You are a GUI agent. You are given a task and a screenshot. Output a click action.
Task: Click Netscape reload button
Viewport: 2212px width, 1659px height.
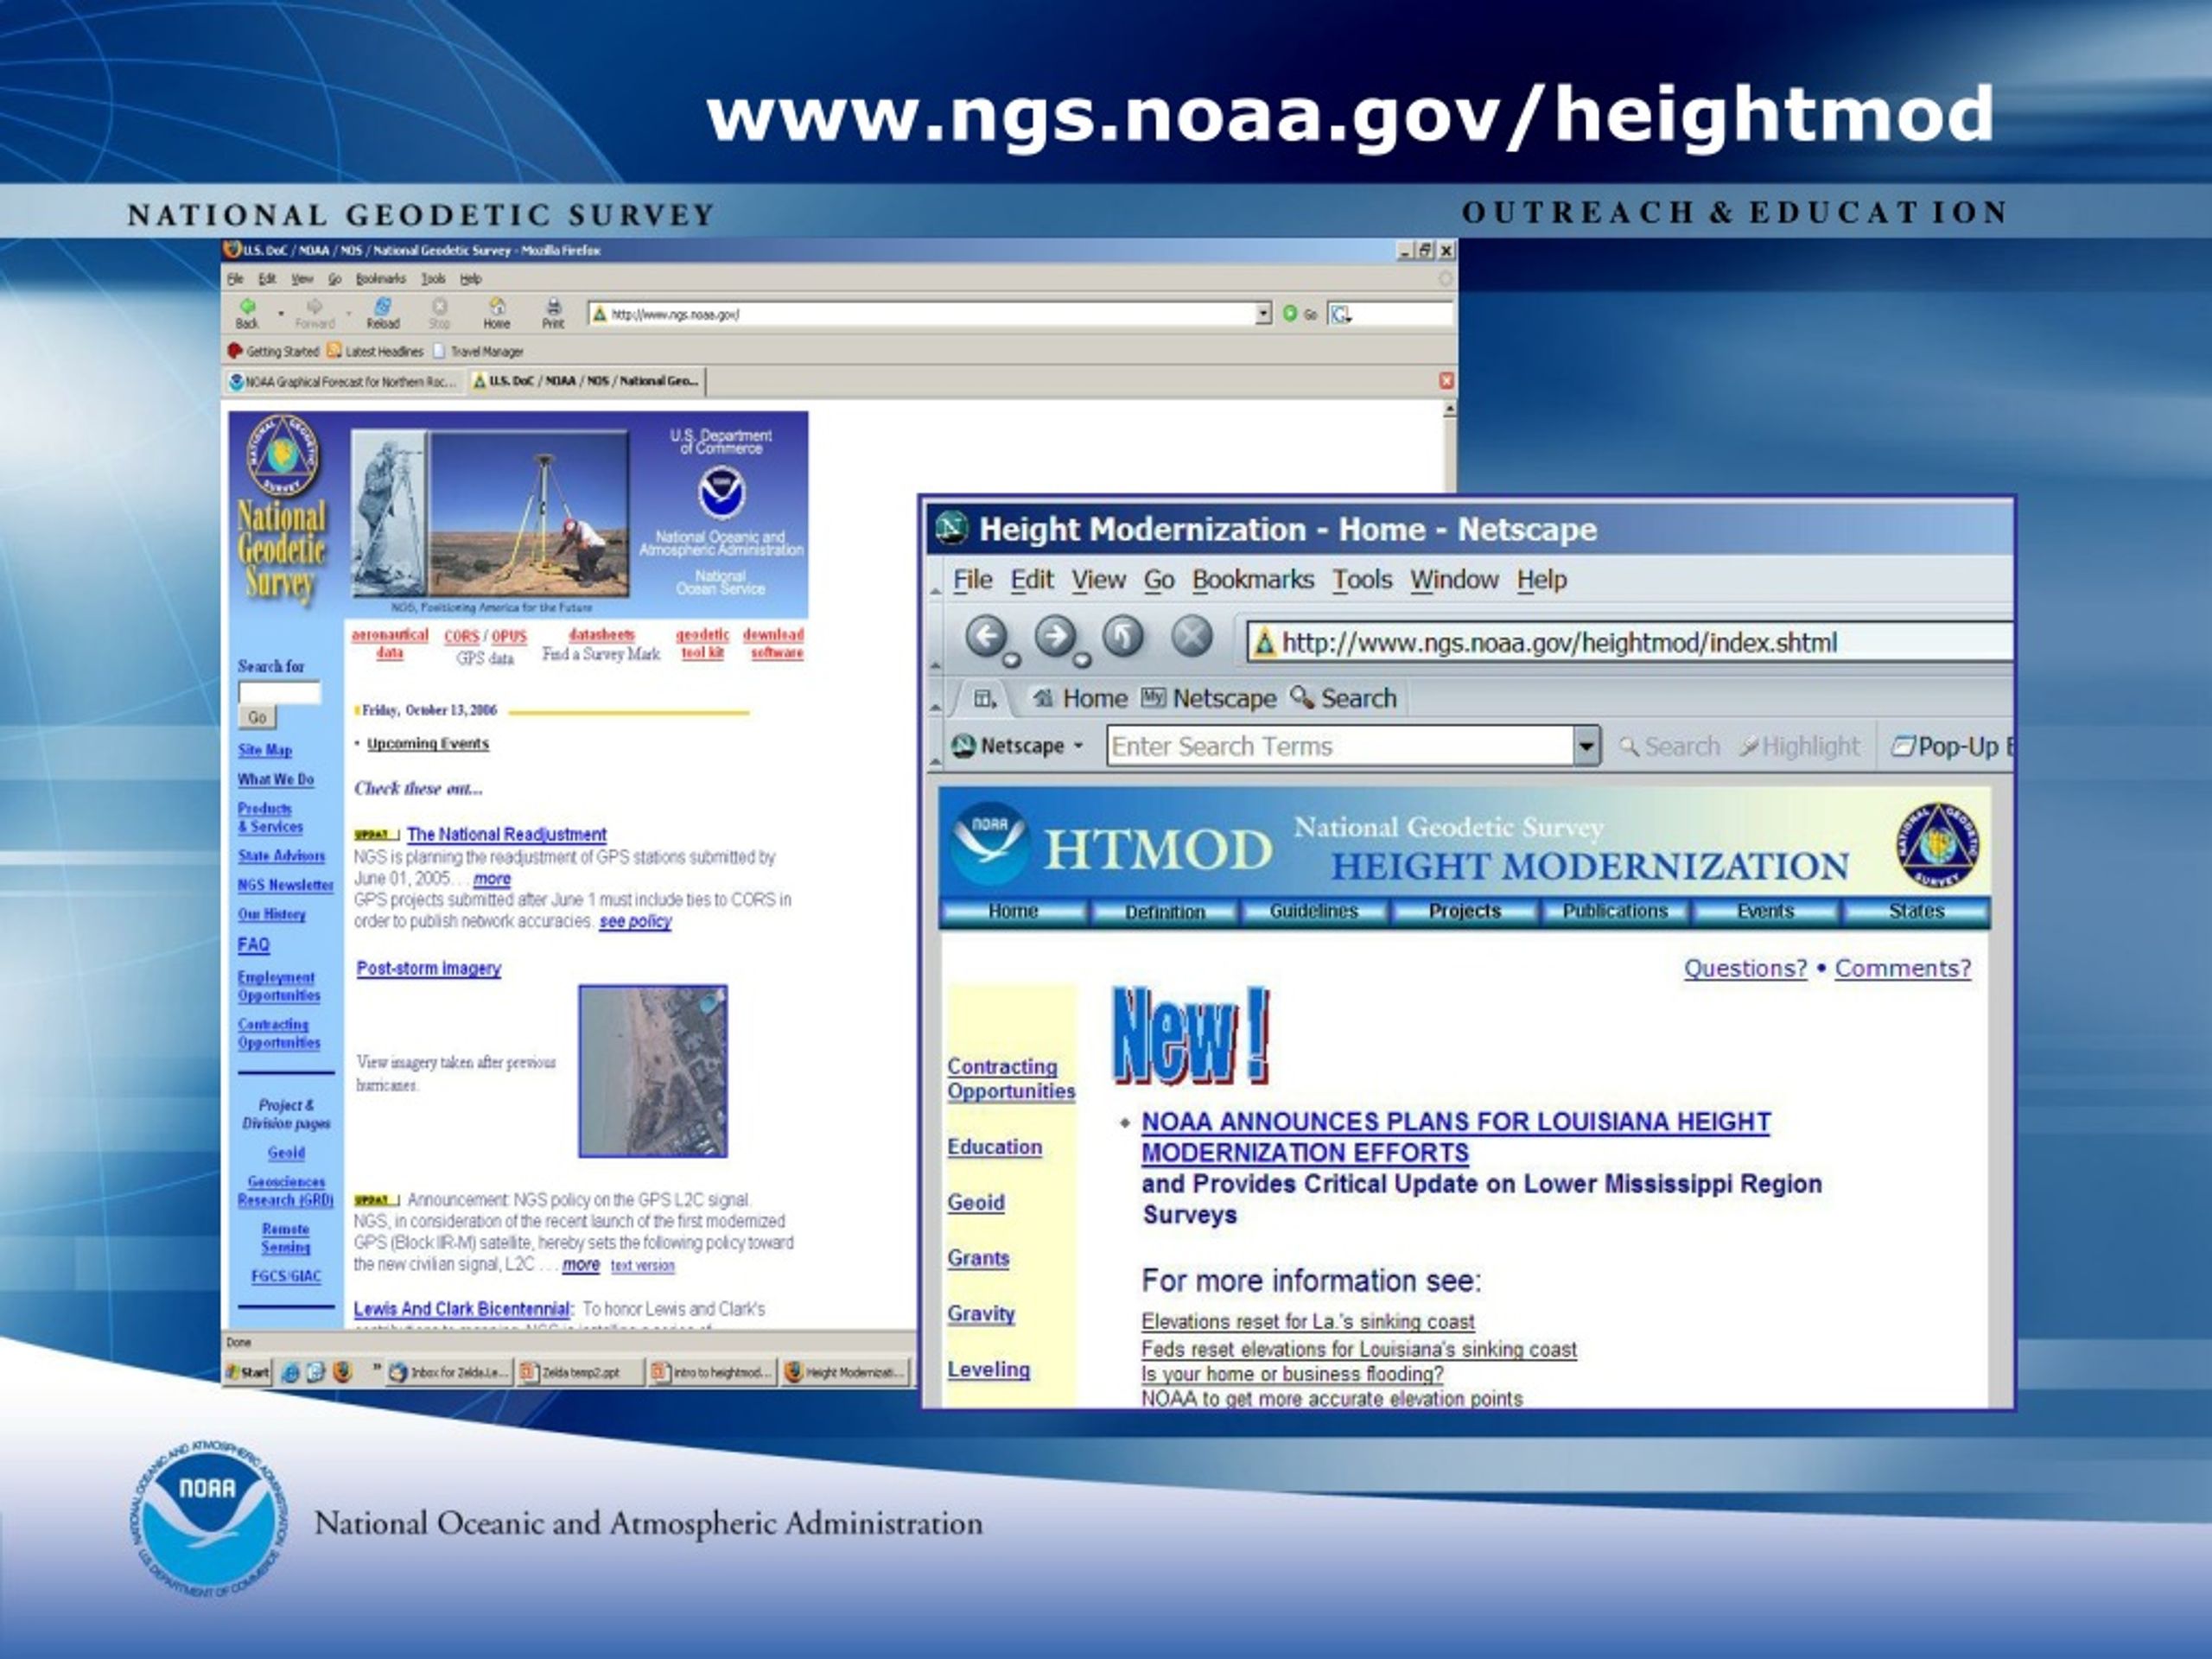point(1123,636)
